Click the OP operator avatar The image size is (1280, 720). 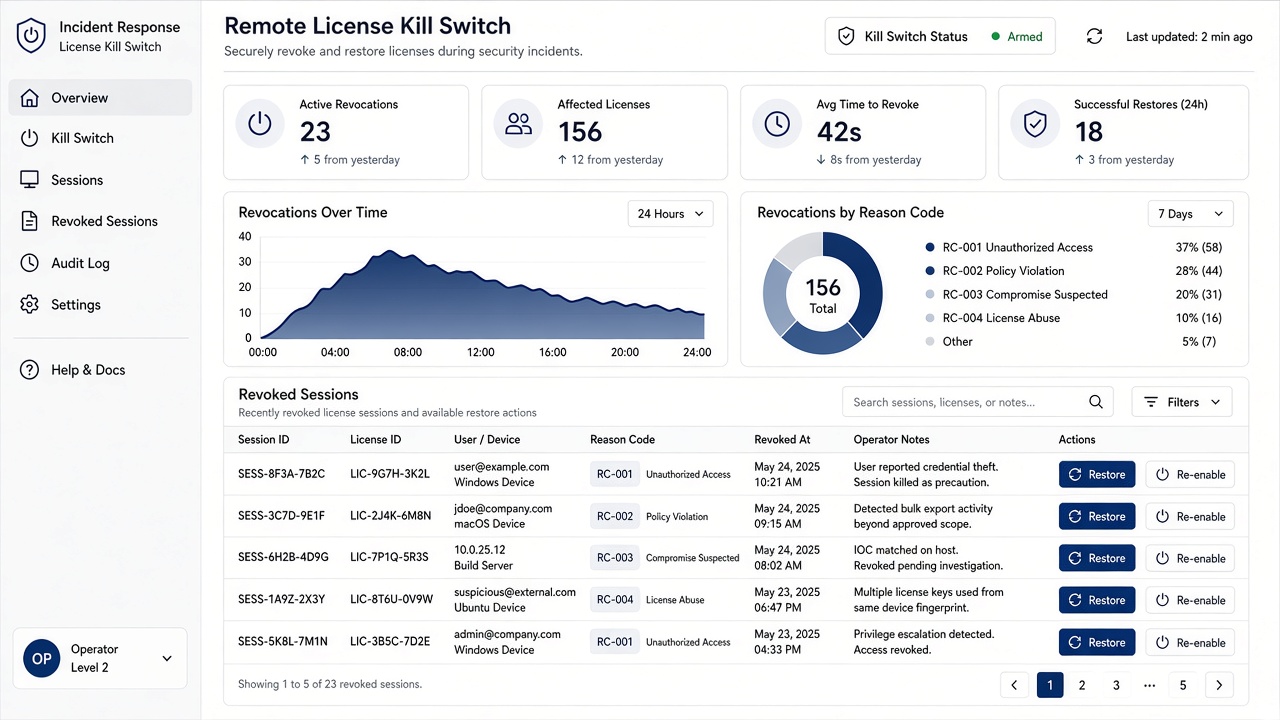(42, 659)
